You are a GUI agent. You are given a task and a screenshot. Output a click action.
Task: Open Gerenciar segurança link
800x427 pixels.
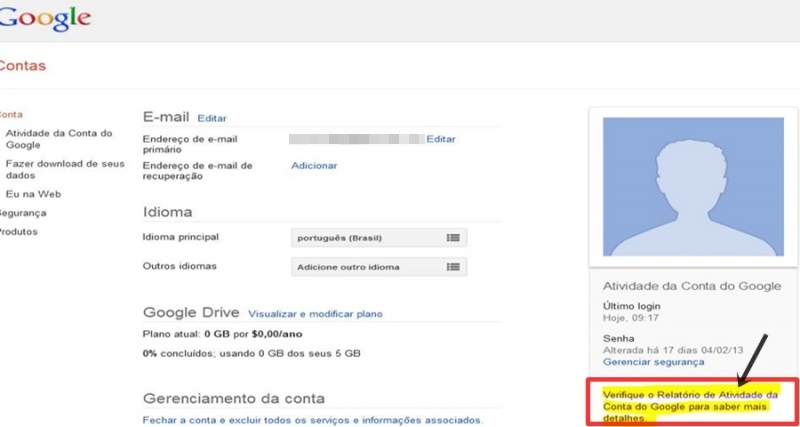click(x=654, y=362)
